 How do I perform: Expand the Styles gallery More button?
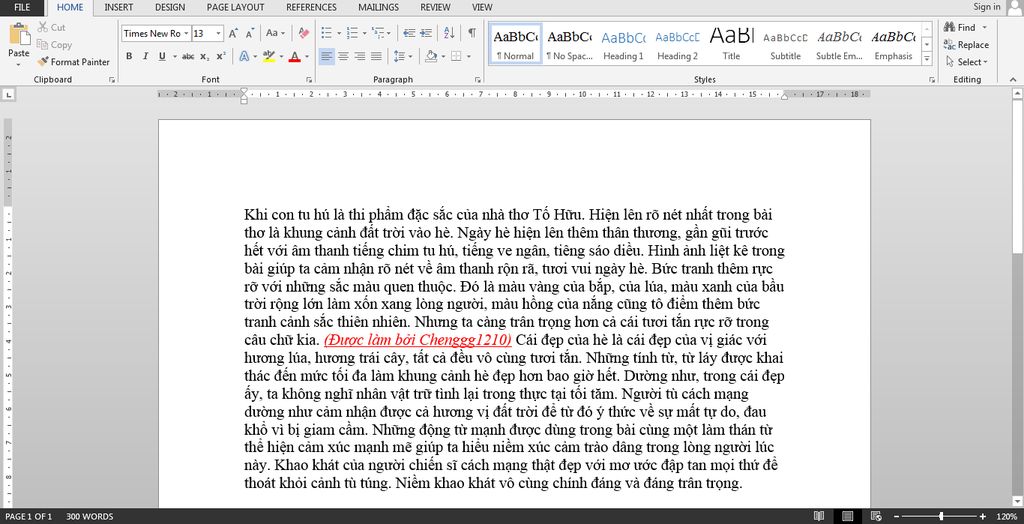point(927,58)
